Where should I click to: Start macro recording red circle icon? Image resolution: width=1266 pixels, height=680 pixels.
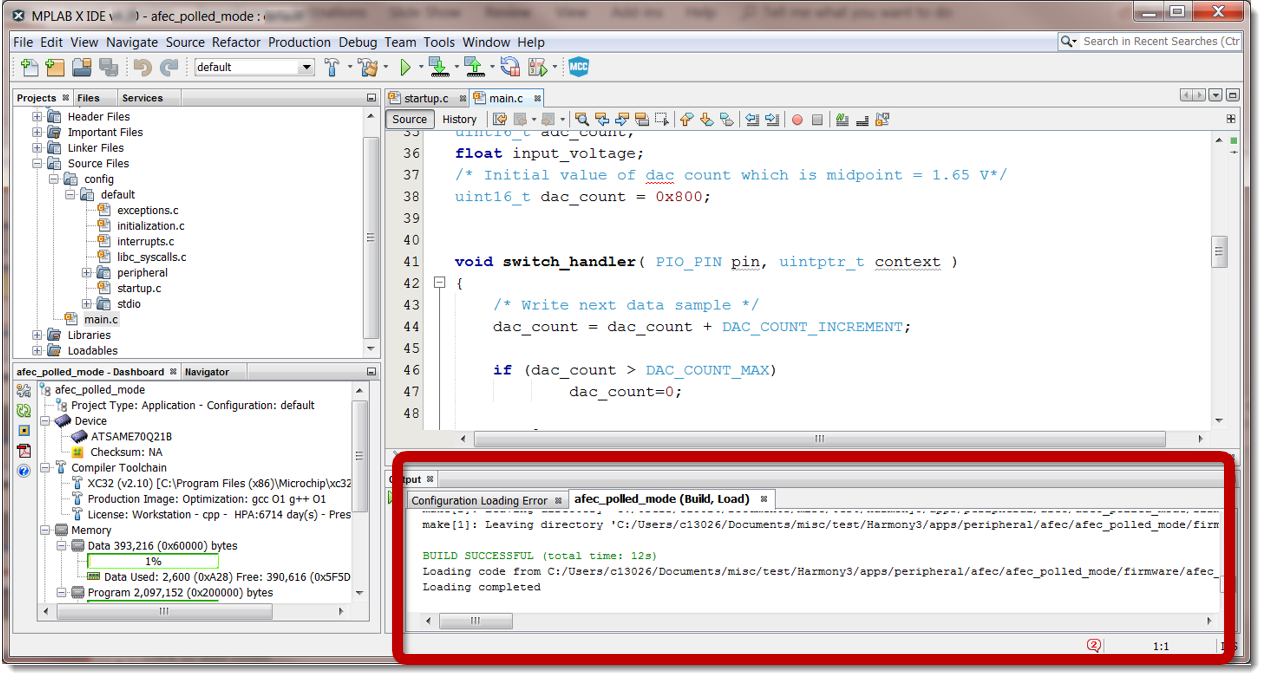(797, 119)
